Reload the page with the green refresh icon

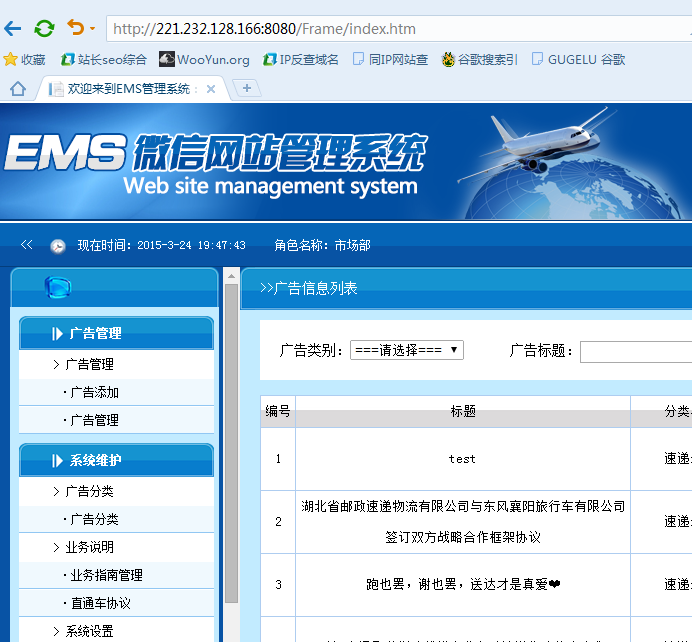coord(44,29)
